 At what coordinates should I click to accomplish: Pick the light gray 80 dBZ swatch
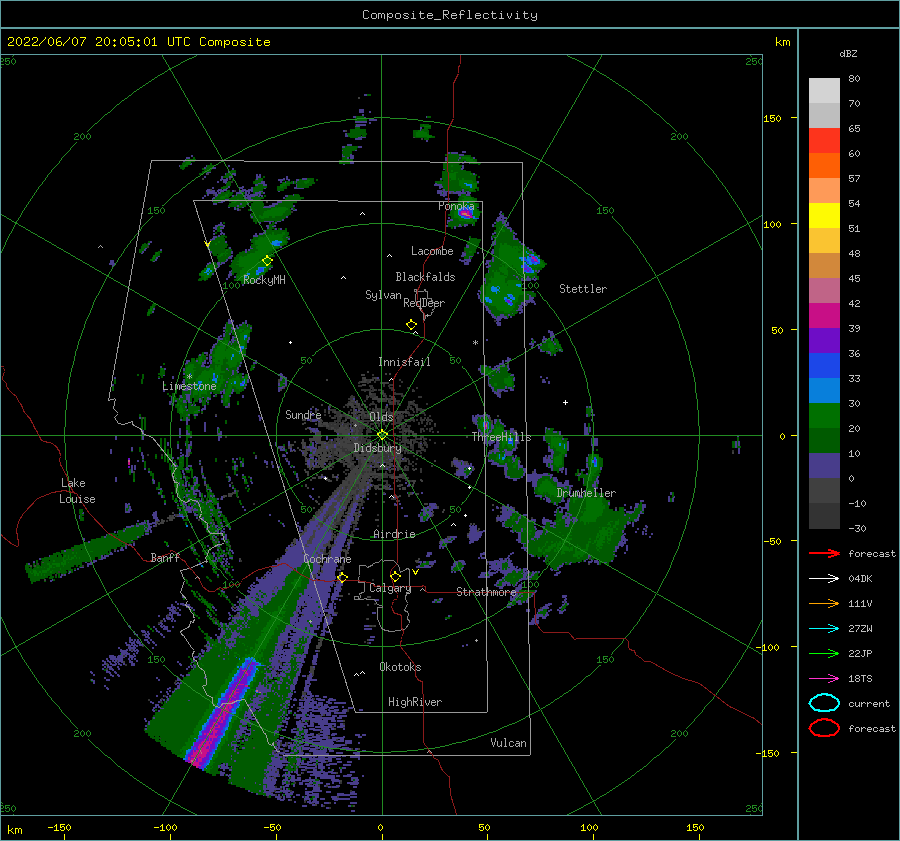824,91
